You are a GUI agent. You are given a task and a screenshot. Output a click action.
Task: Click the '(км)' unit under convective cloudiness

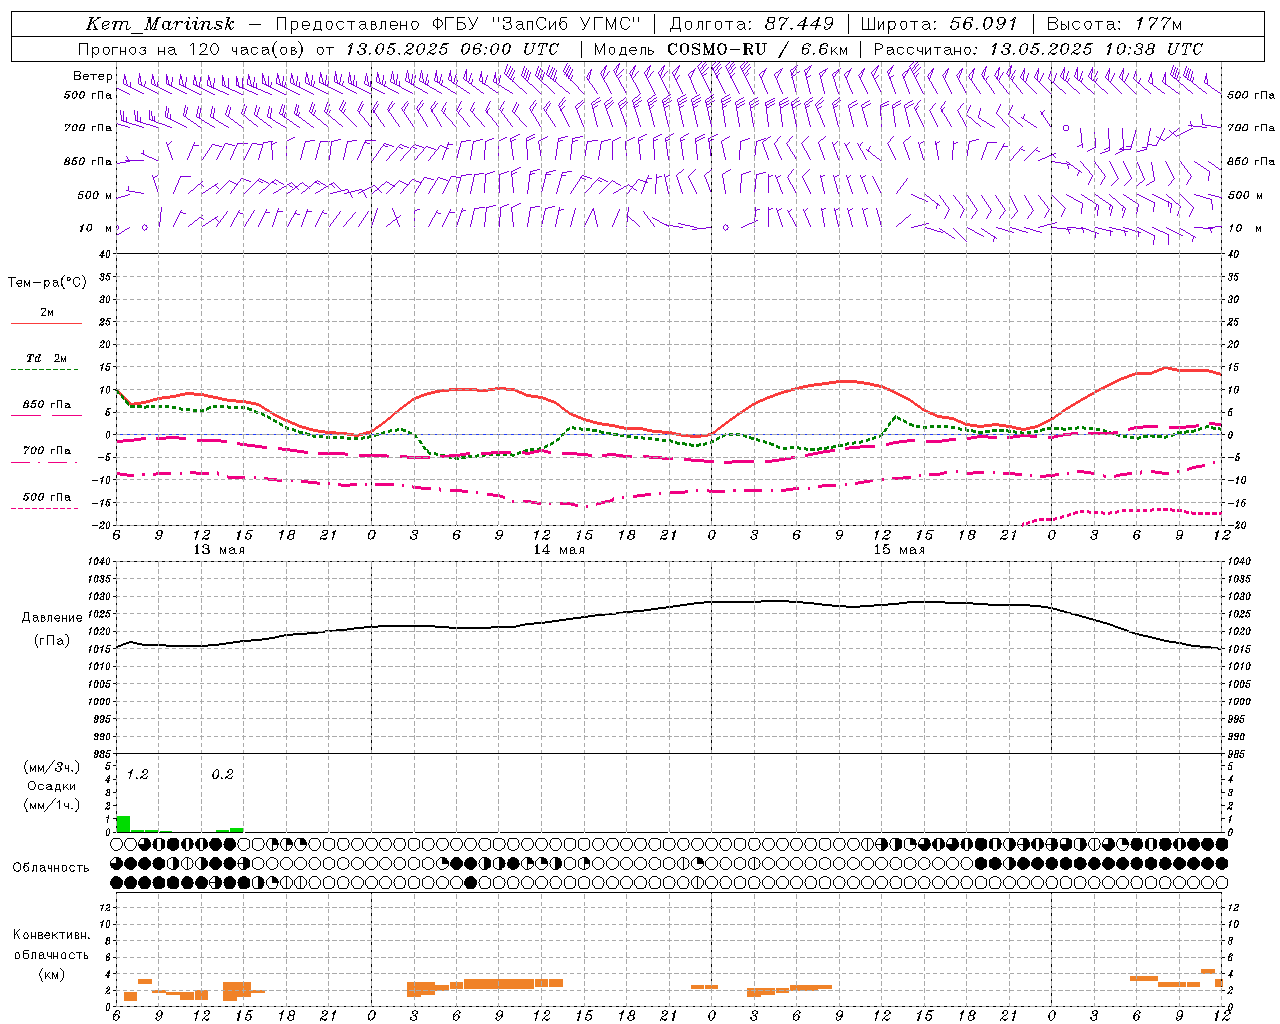pos(52,974)
